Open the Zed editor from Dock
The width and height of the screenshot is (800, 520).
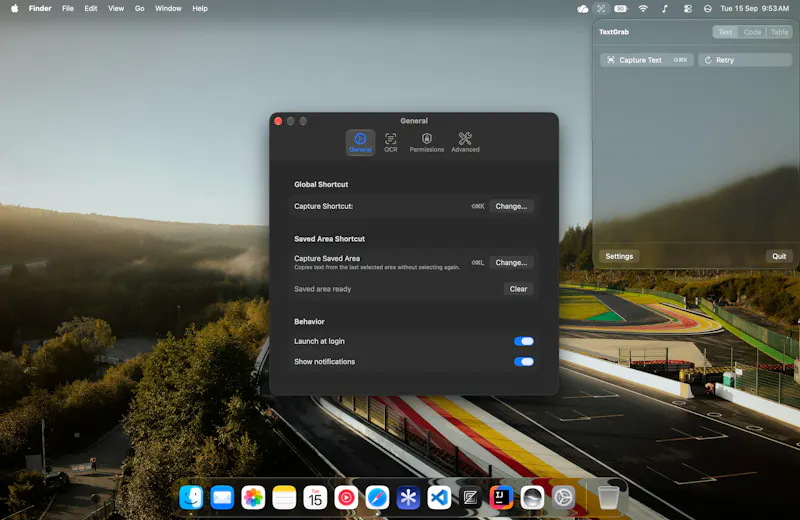point(470,498)
